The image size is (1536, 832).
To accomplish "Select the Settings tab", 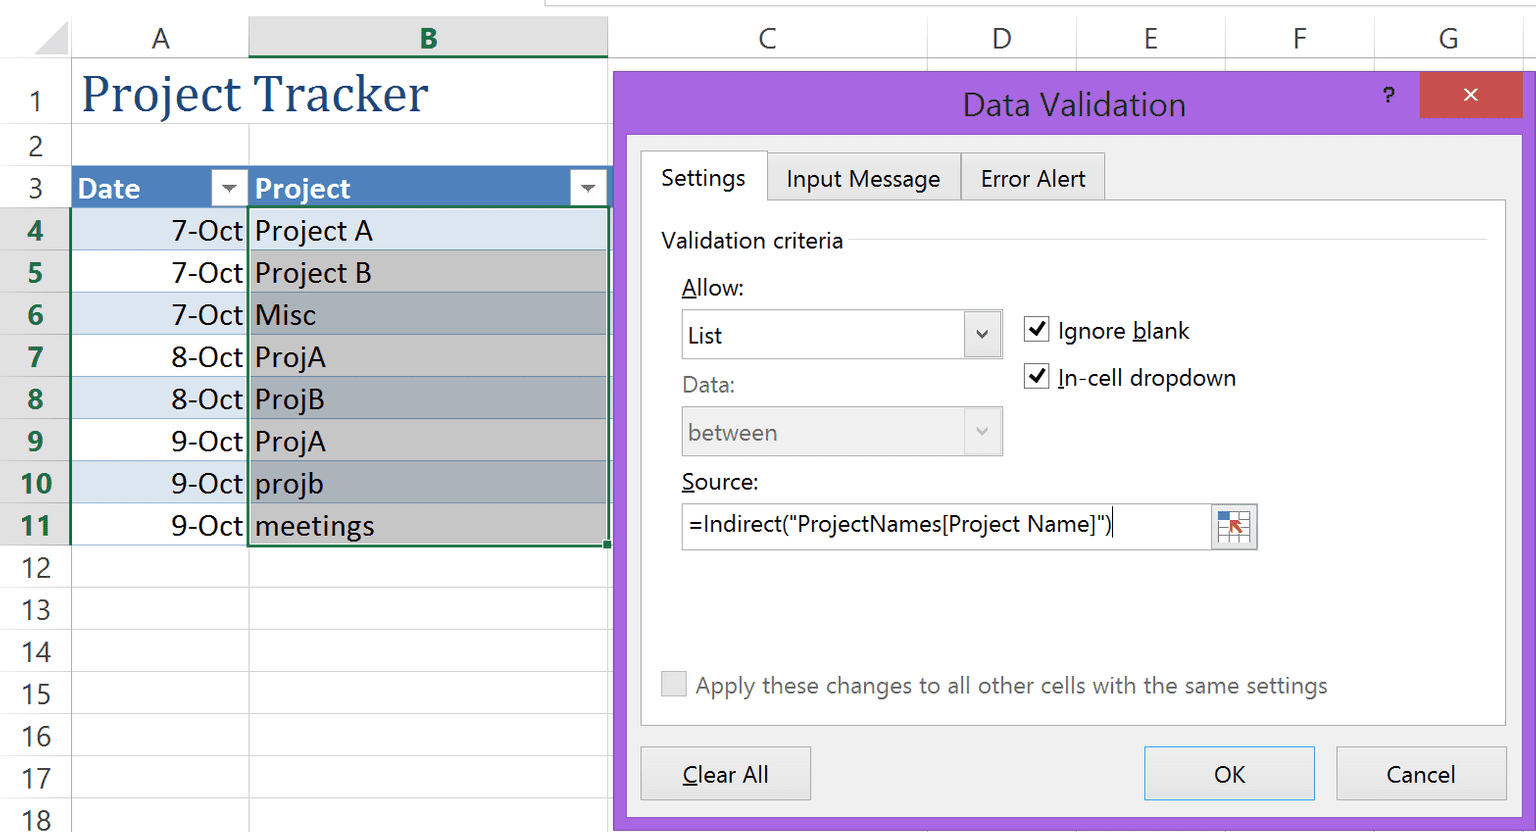I will coord(703,177).
